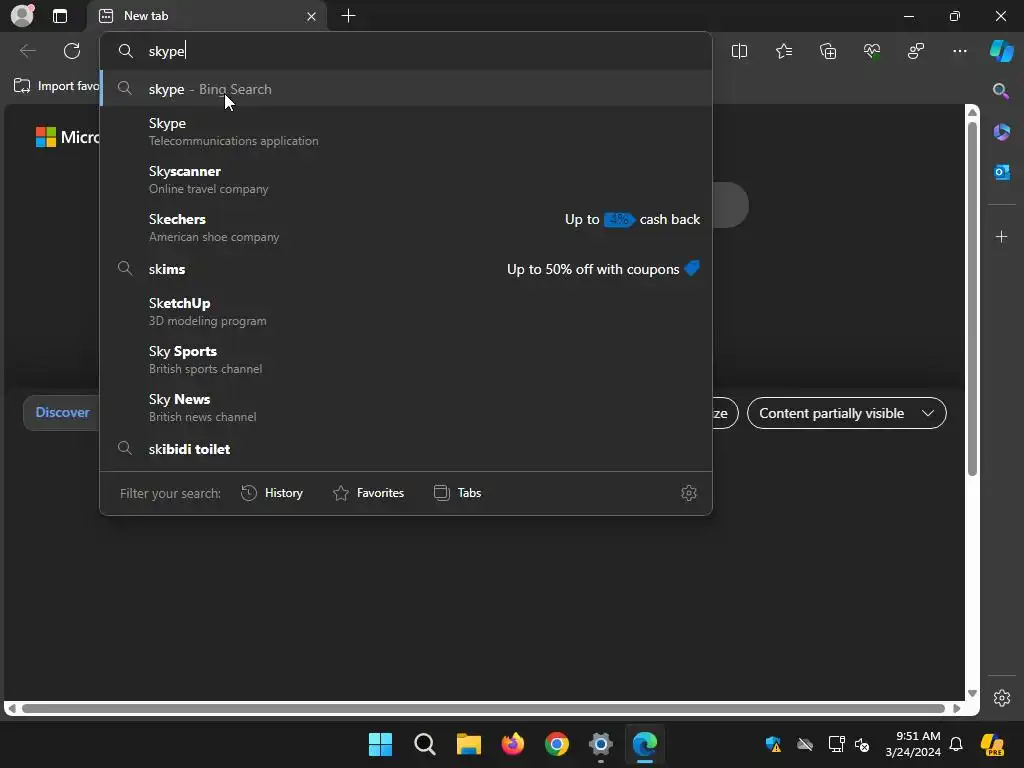Open split screen icon
The image size is (1024, 768).
pos(739,51)
